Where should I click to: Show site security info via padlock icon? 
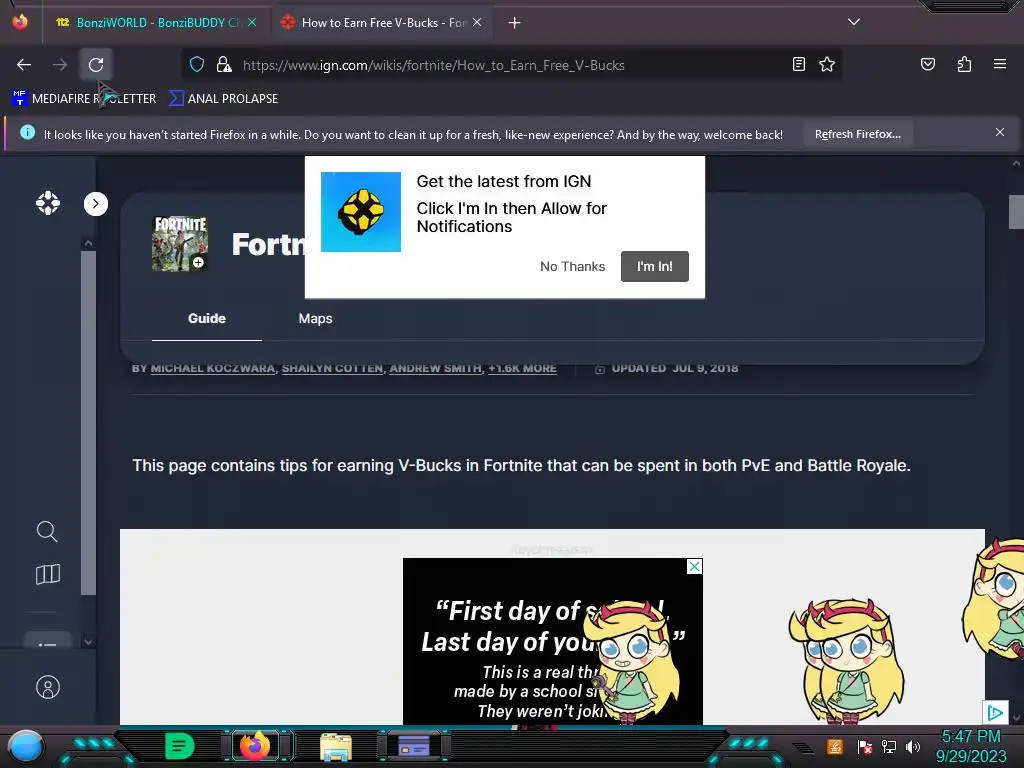pyautogui.click(x=224, y=64)
